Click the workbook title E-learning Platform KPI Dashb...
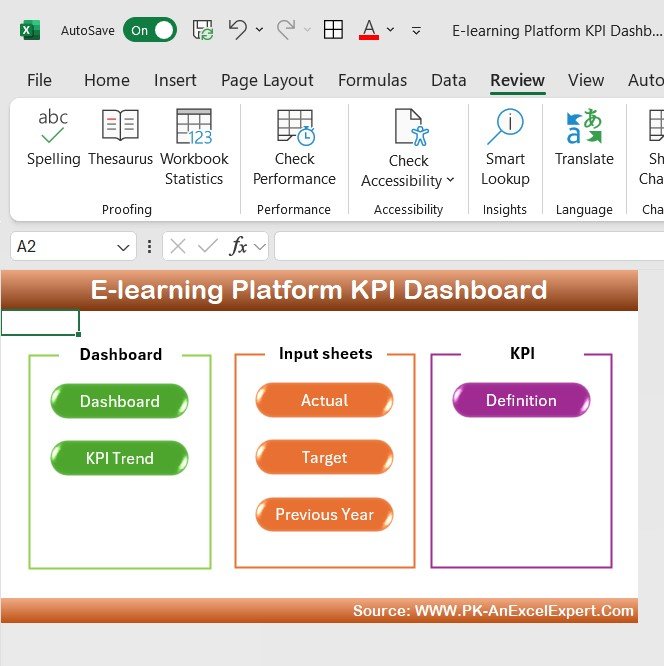This screenshot has width=664, height=666. 557,31
